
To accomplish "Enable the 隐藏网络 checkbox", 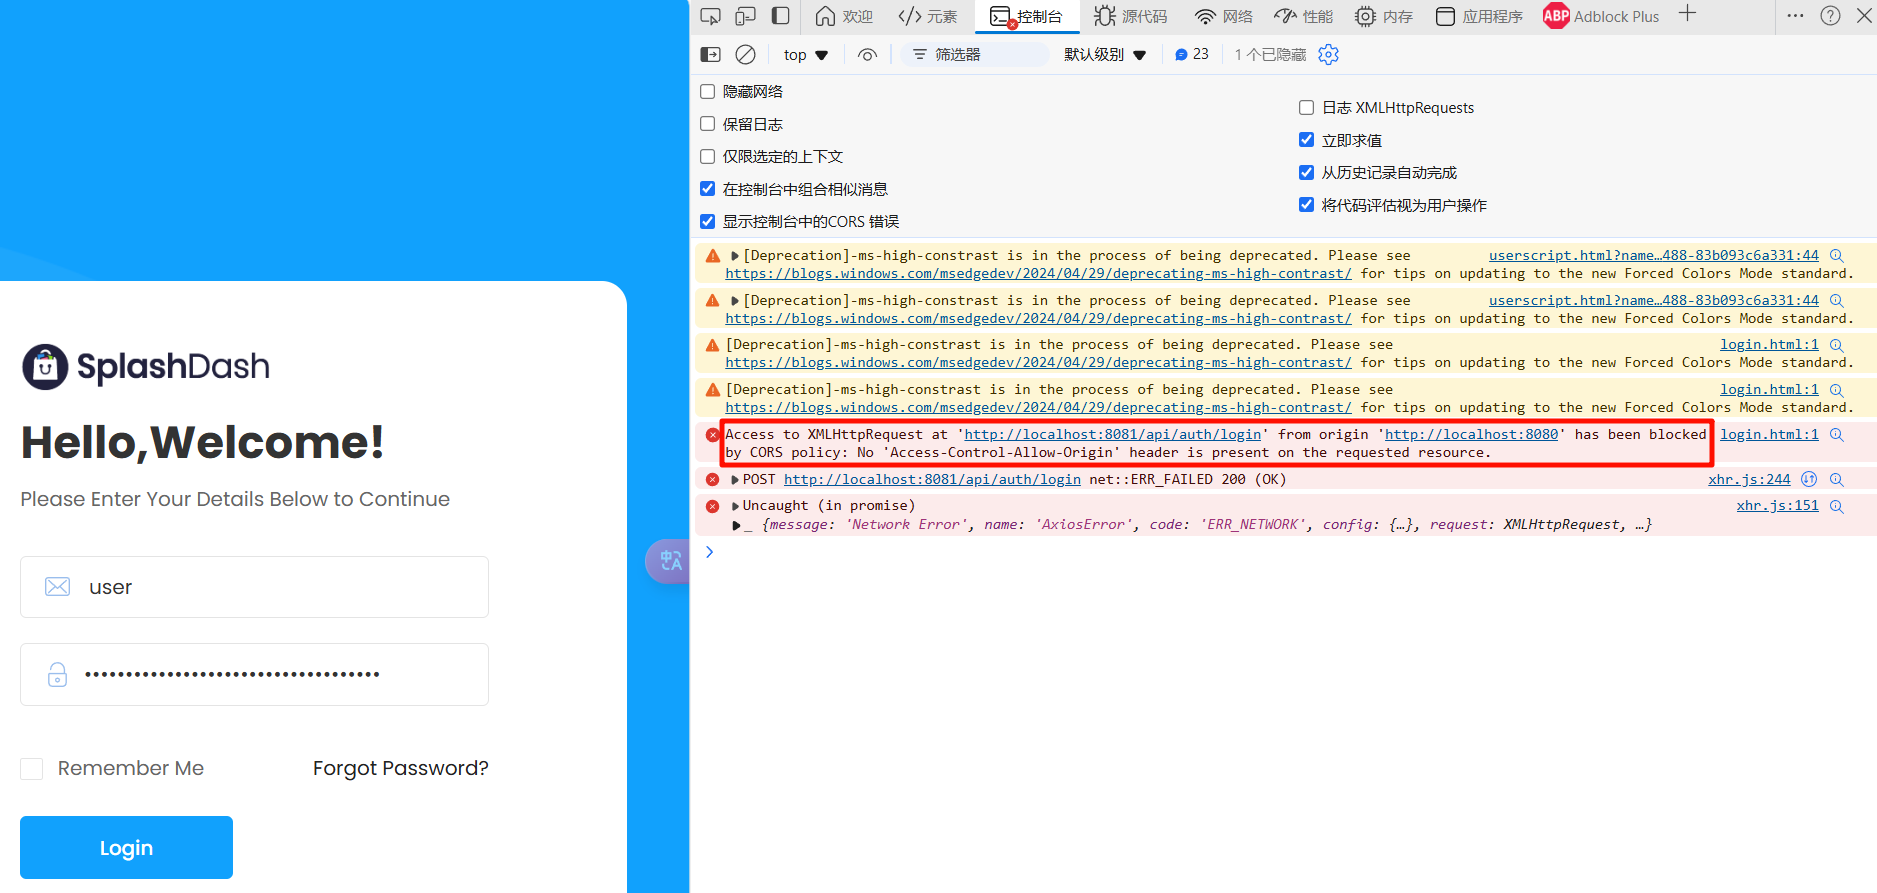I will (x=708, y=92).
